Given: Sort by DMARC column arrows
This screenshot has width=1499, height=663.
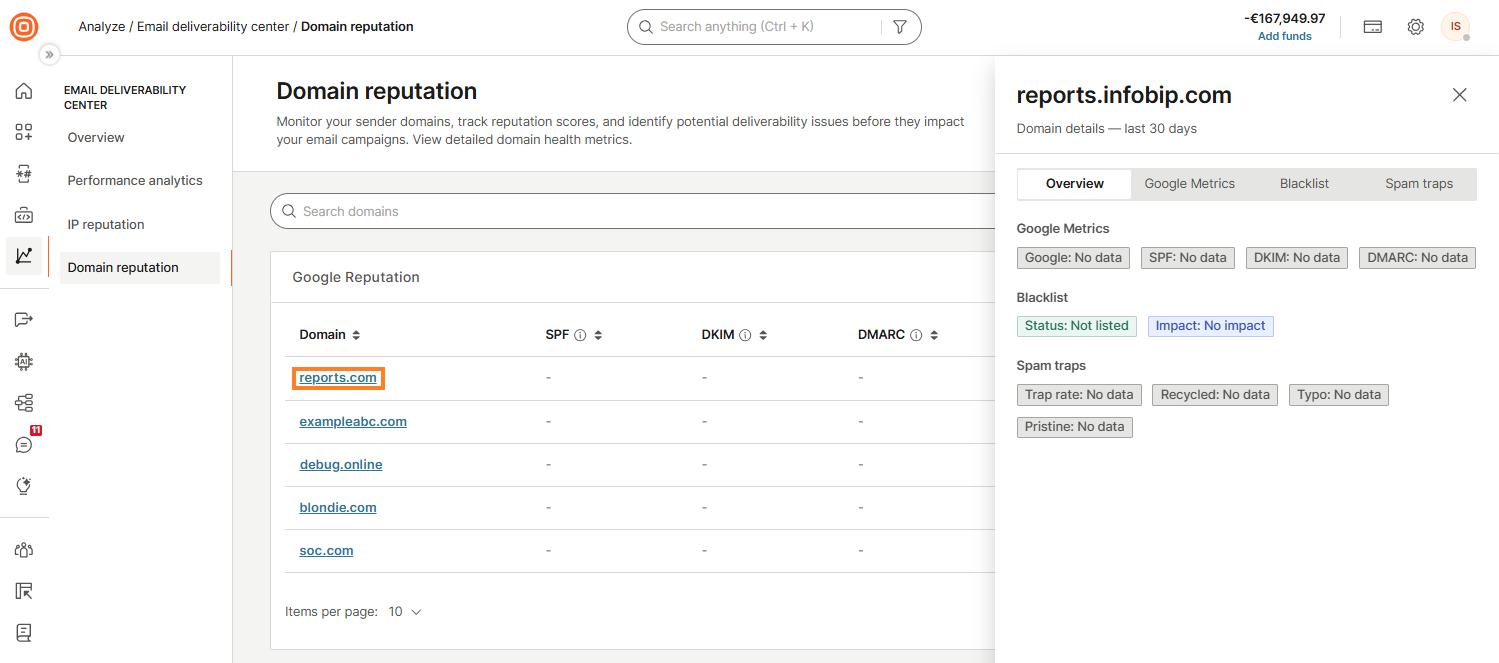Looking at the screenshot, I should pyautogui.click(x=936, y=335).
